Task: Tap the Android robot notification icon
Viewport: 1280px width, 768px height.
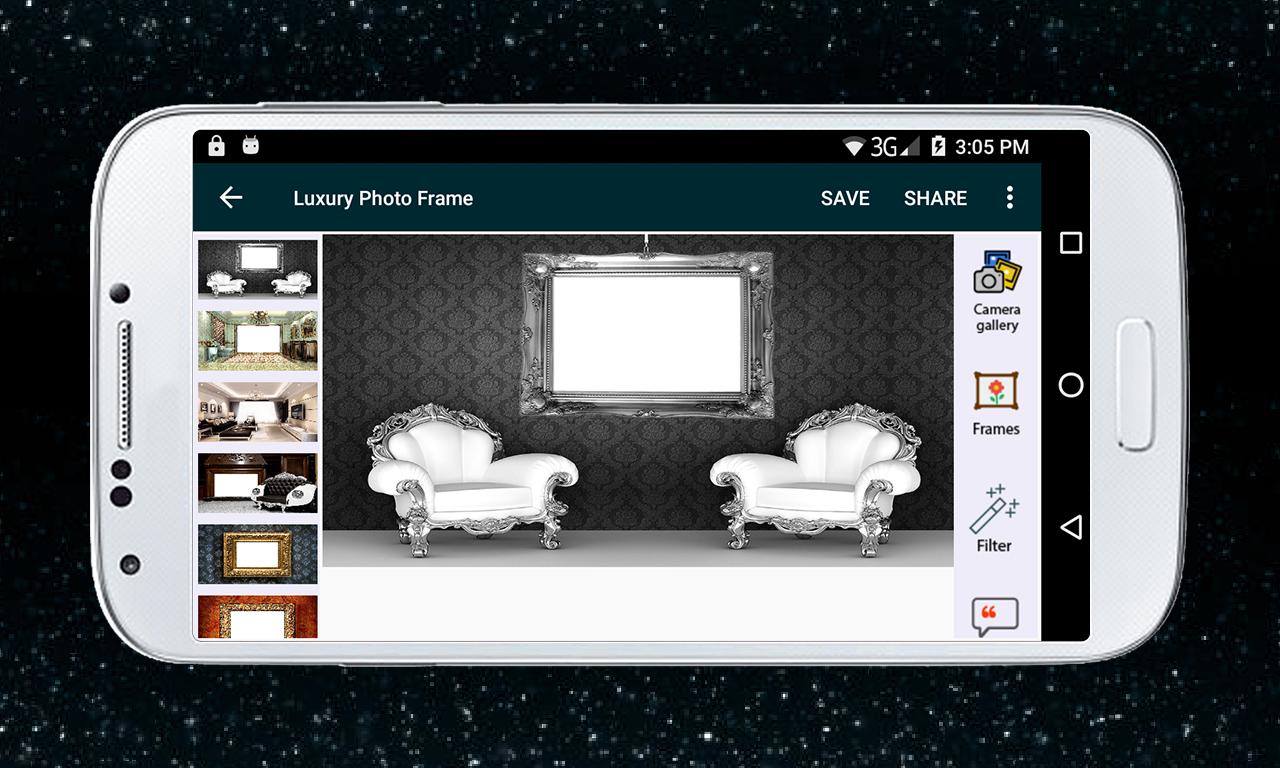Action: pyautogui.click(x=250, y=146)
